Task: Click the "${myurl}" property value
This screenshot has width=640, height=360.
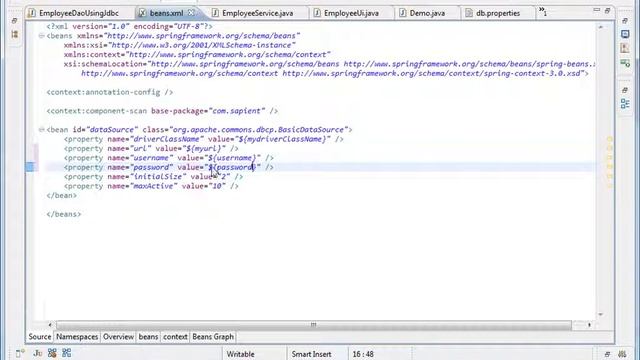Action: [204, 149]
